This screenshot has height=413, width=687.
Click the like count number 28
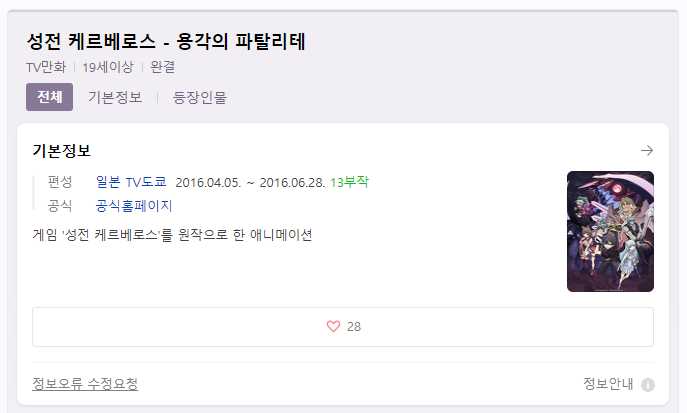point(354,327)
